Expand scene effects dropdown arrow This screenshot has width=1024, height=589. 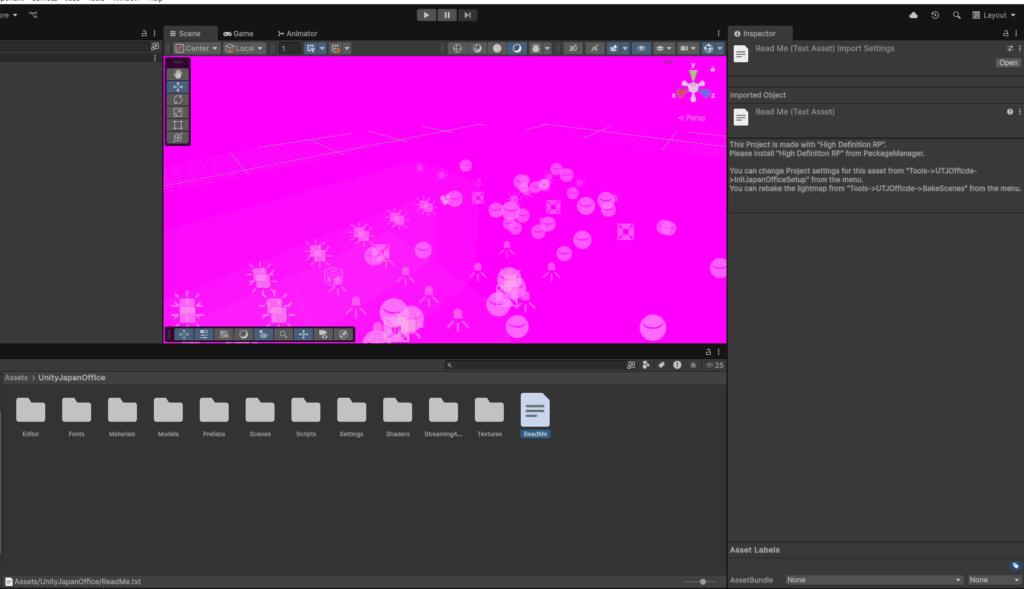click(625, 48)
